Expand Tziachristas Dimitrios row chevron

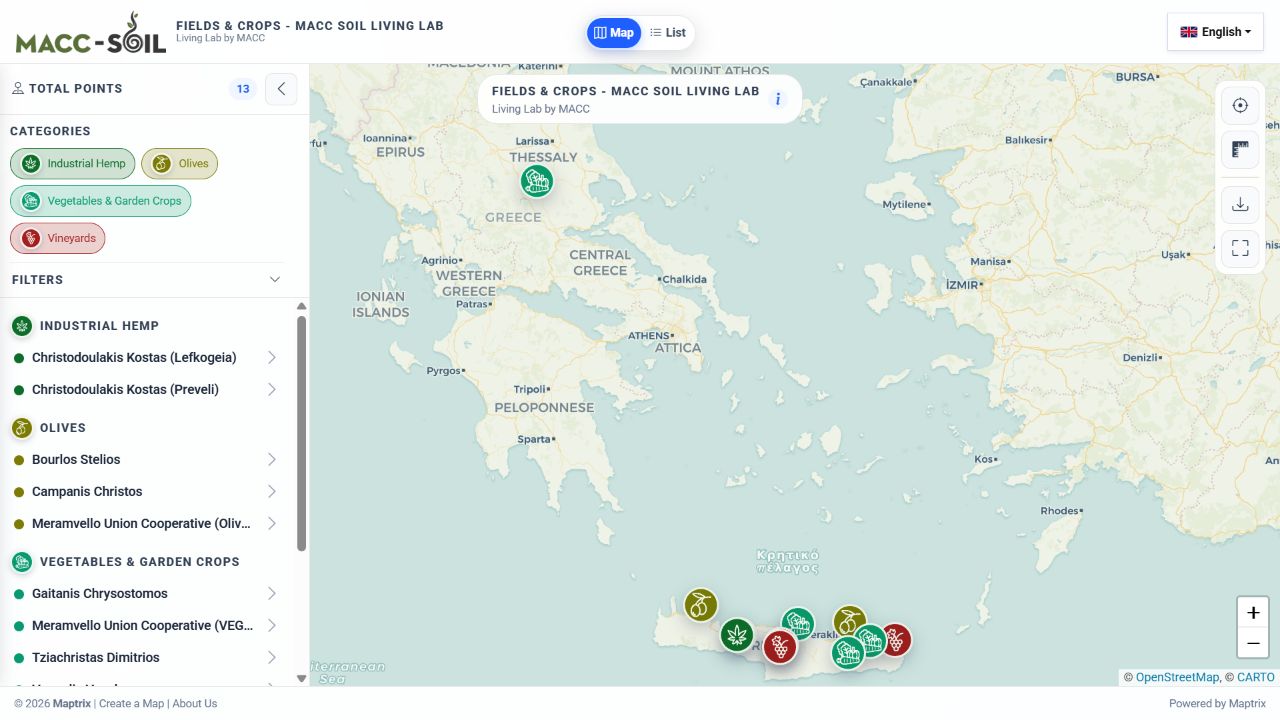pyautogui.click(x=272, y=658)
